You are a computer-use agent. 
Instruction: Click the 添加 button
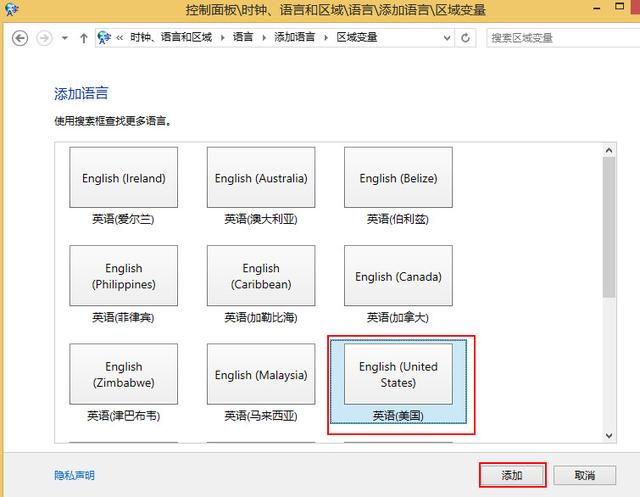(512, 475)
